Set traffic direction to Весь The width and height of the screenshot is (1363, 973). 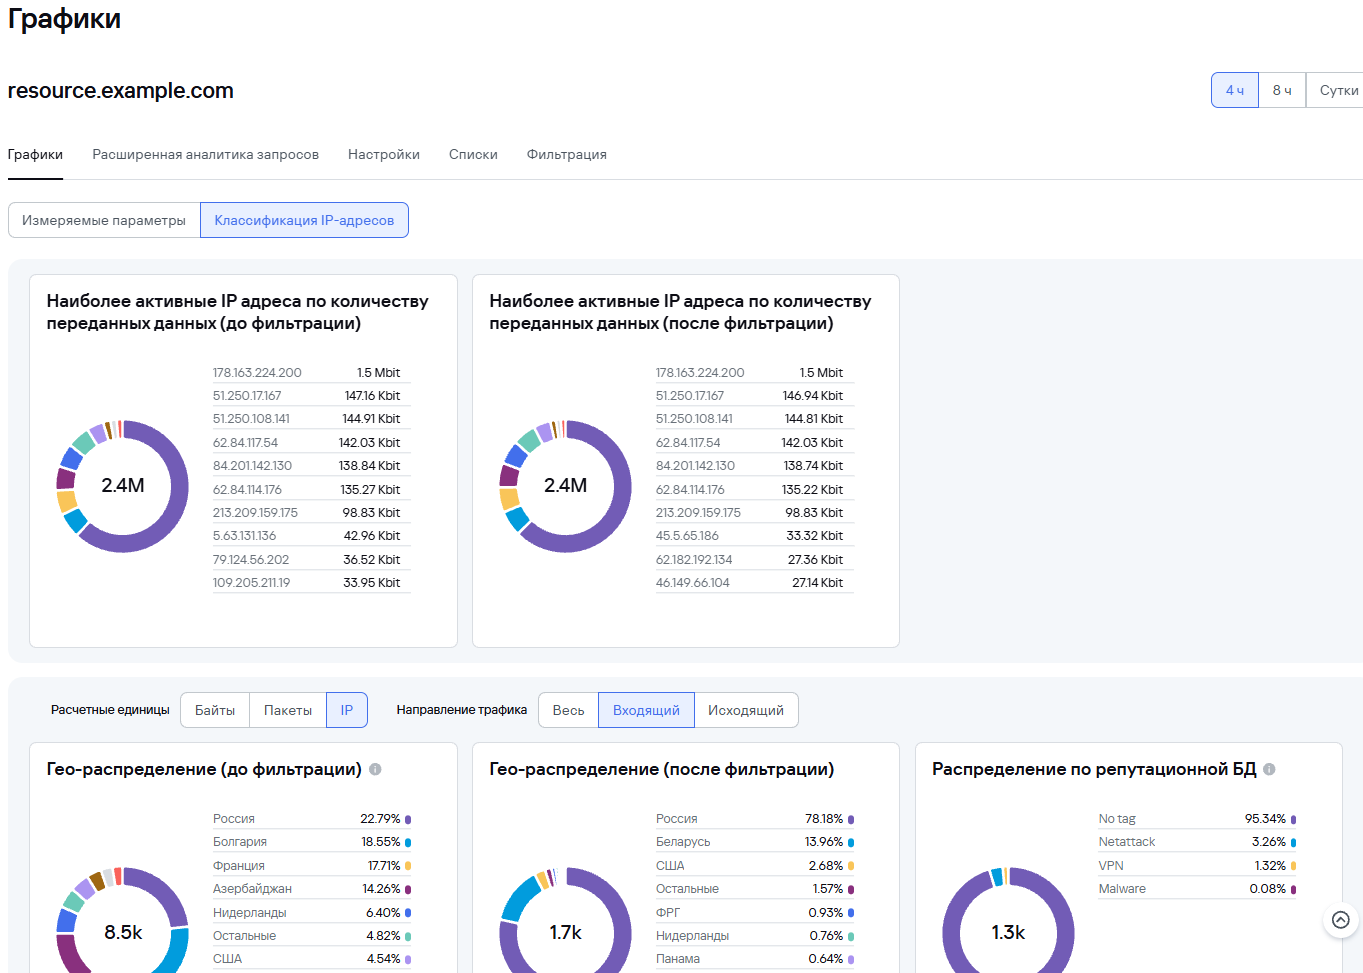tap(568, 710)
